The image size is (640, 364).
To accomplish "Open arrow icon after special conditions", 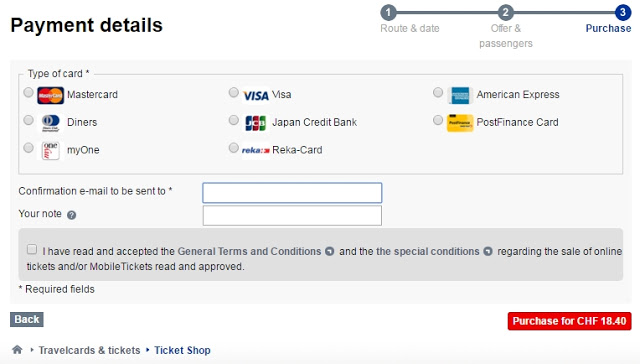I will tap(488, 252).
